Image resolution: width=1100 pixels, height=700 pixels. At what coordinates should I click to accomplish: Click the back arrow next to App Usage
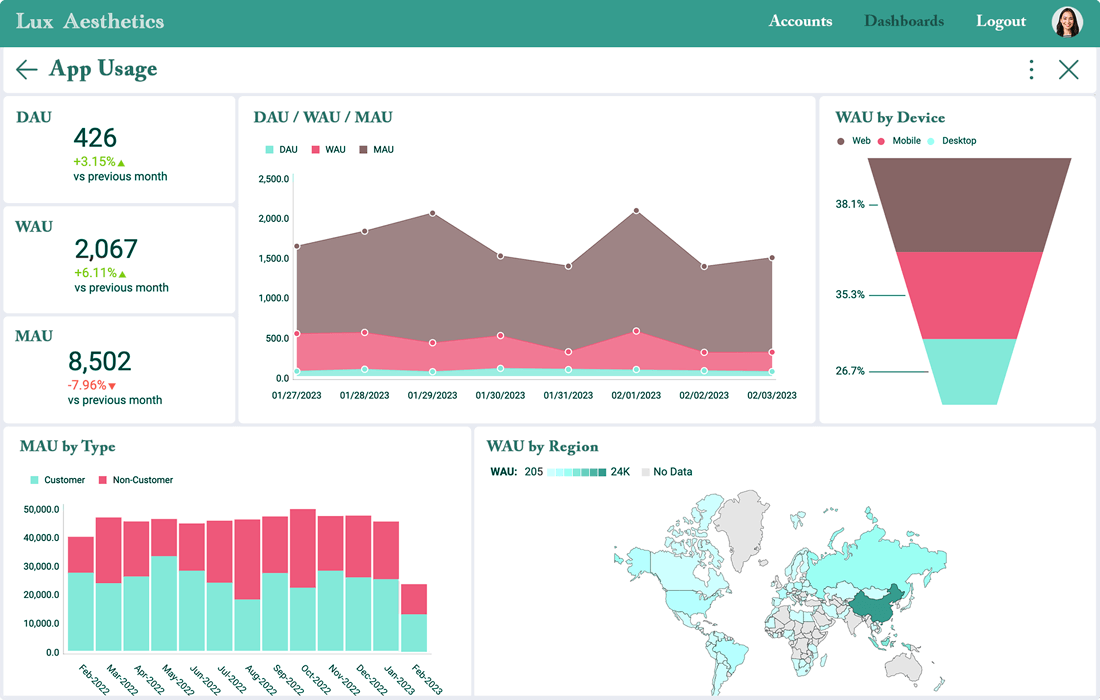click(26, 69)
